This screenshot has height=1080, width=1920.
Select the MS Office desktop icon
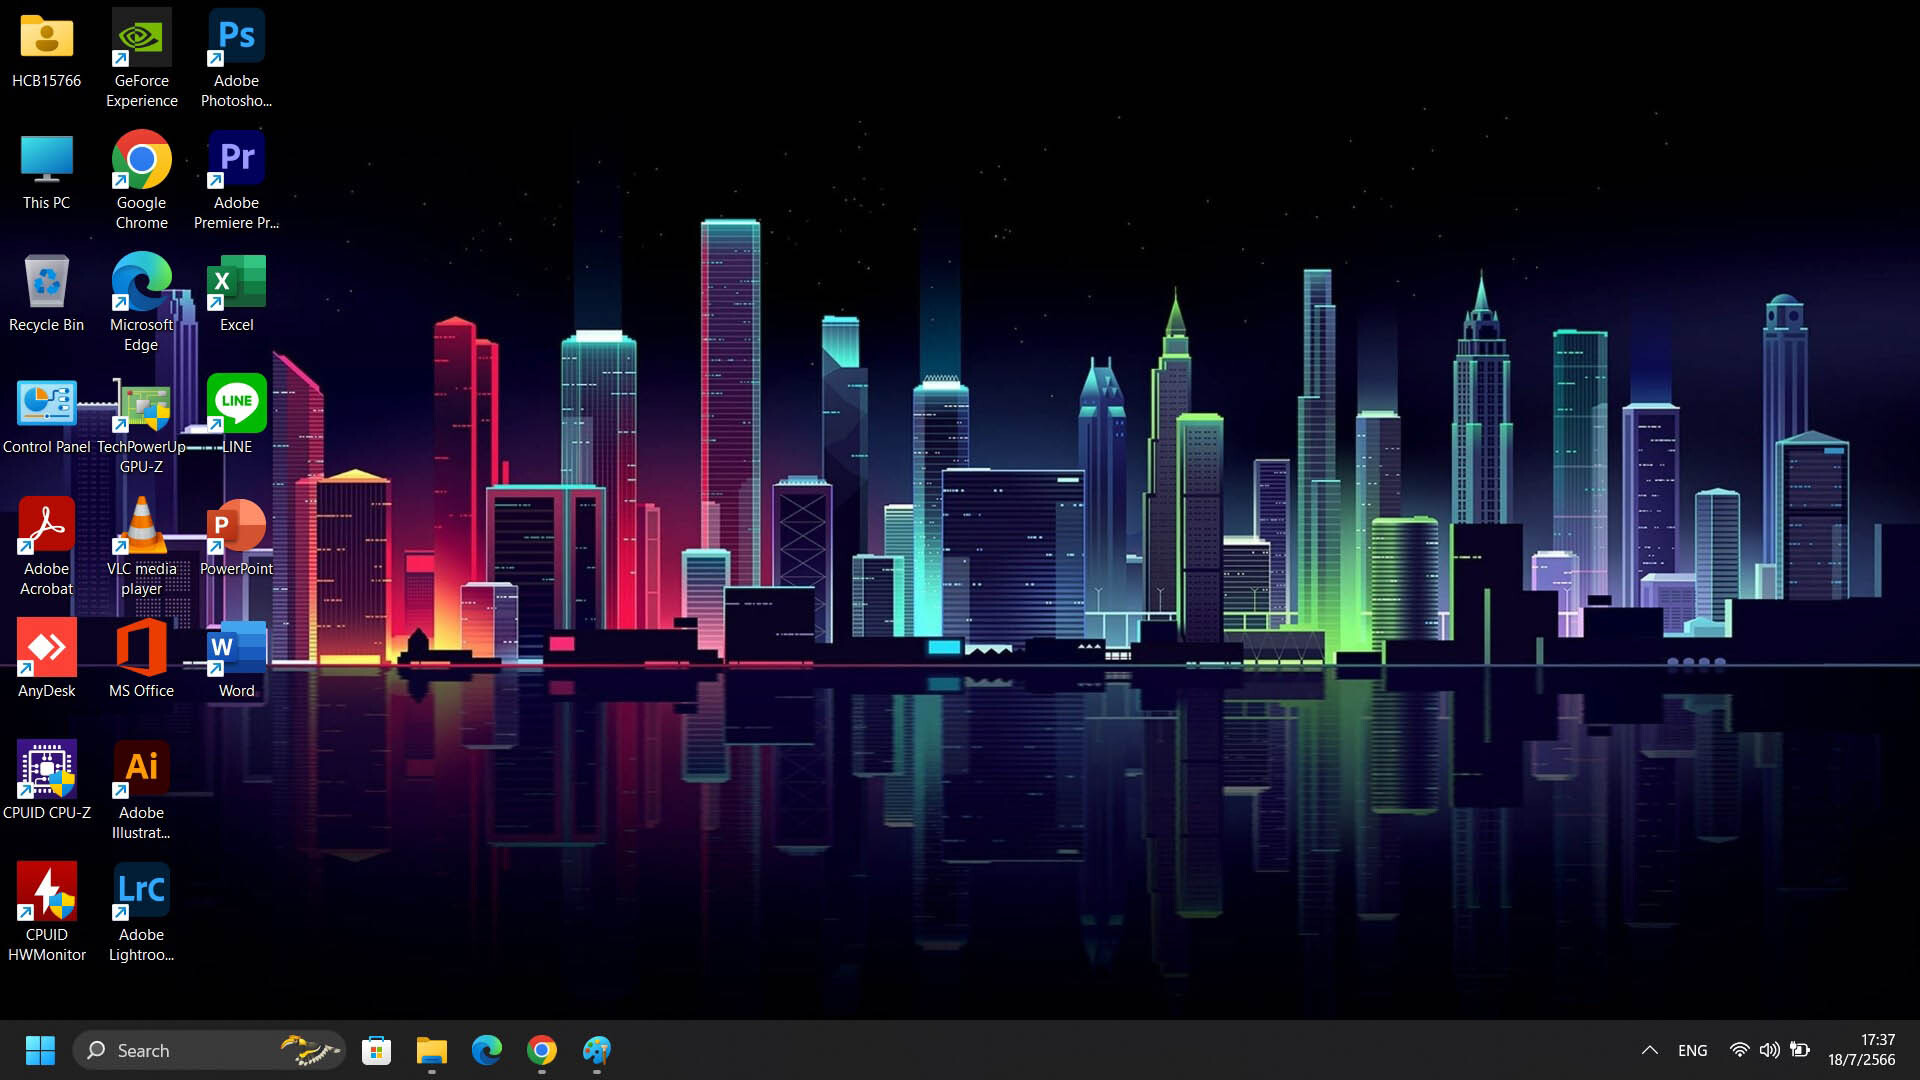pos(141,660)
